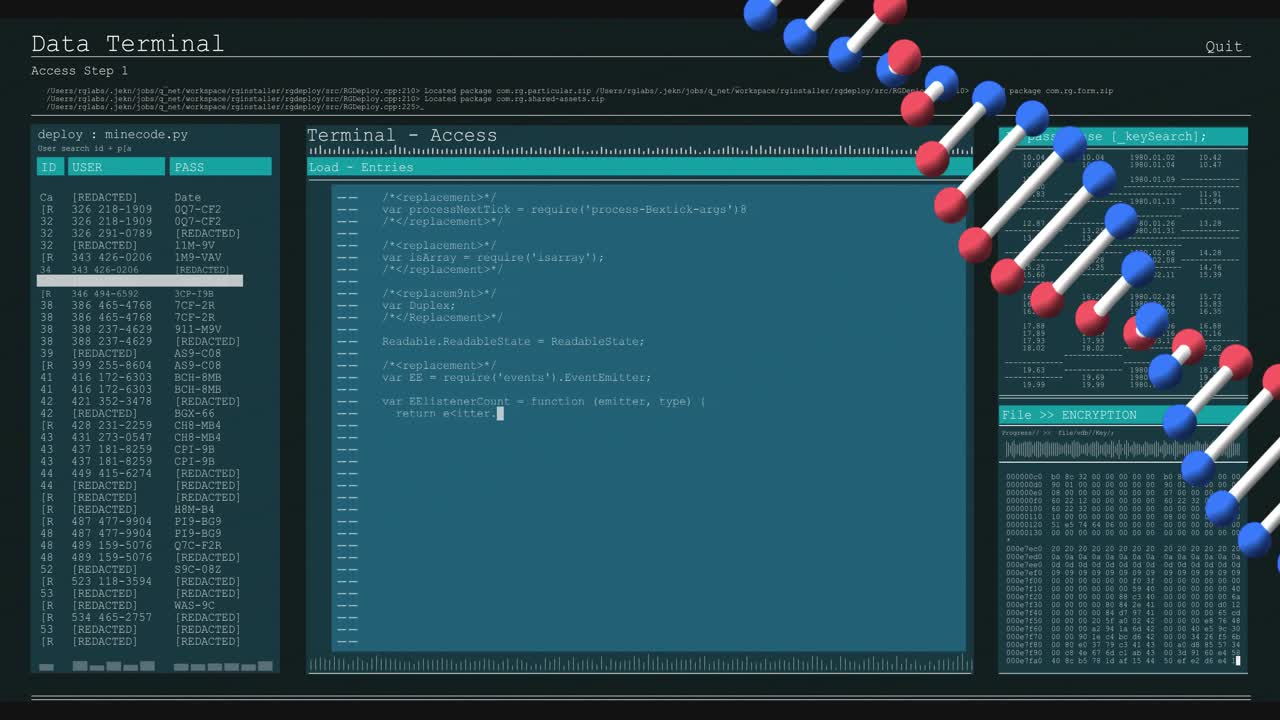Click 'Located package com.rg.shared-assets.zip' log line

(515, 99)
